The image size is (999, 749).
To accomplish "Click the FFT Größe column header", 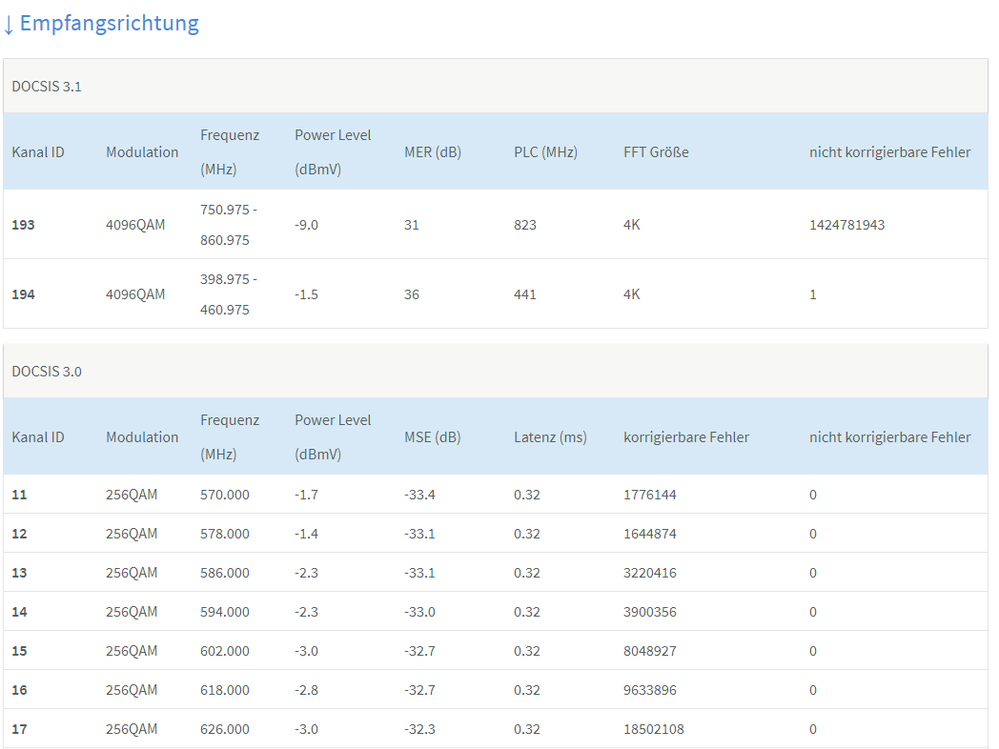I will point(655,152).
